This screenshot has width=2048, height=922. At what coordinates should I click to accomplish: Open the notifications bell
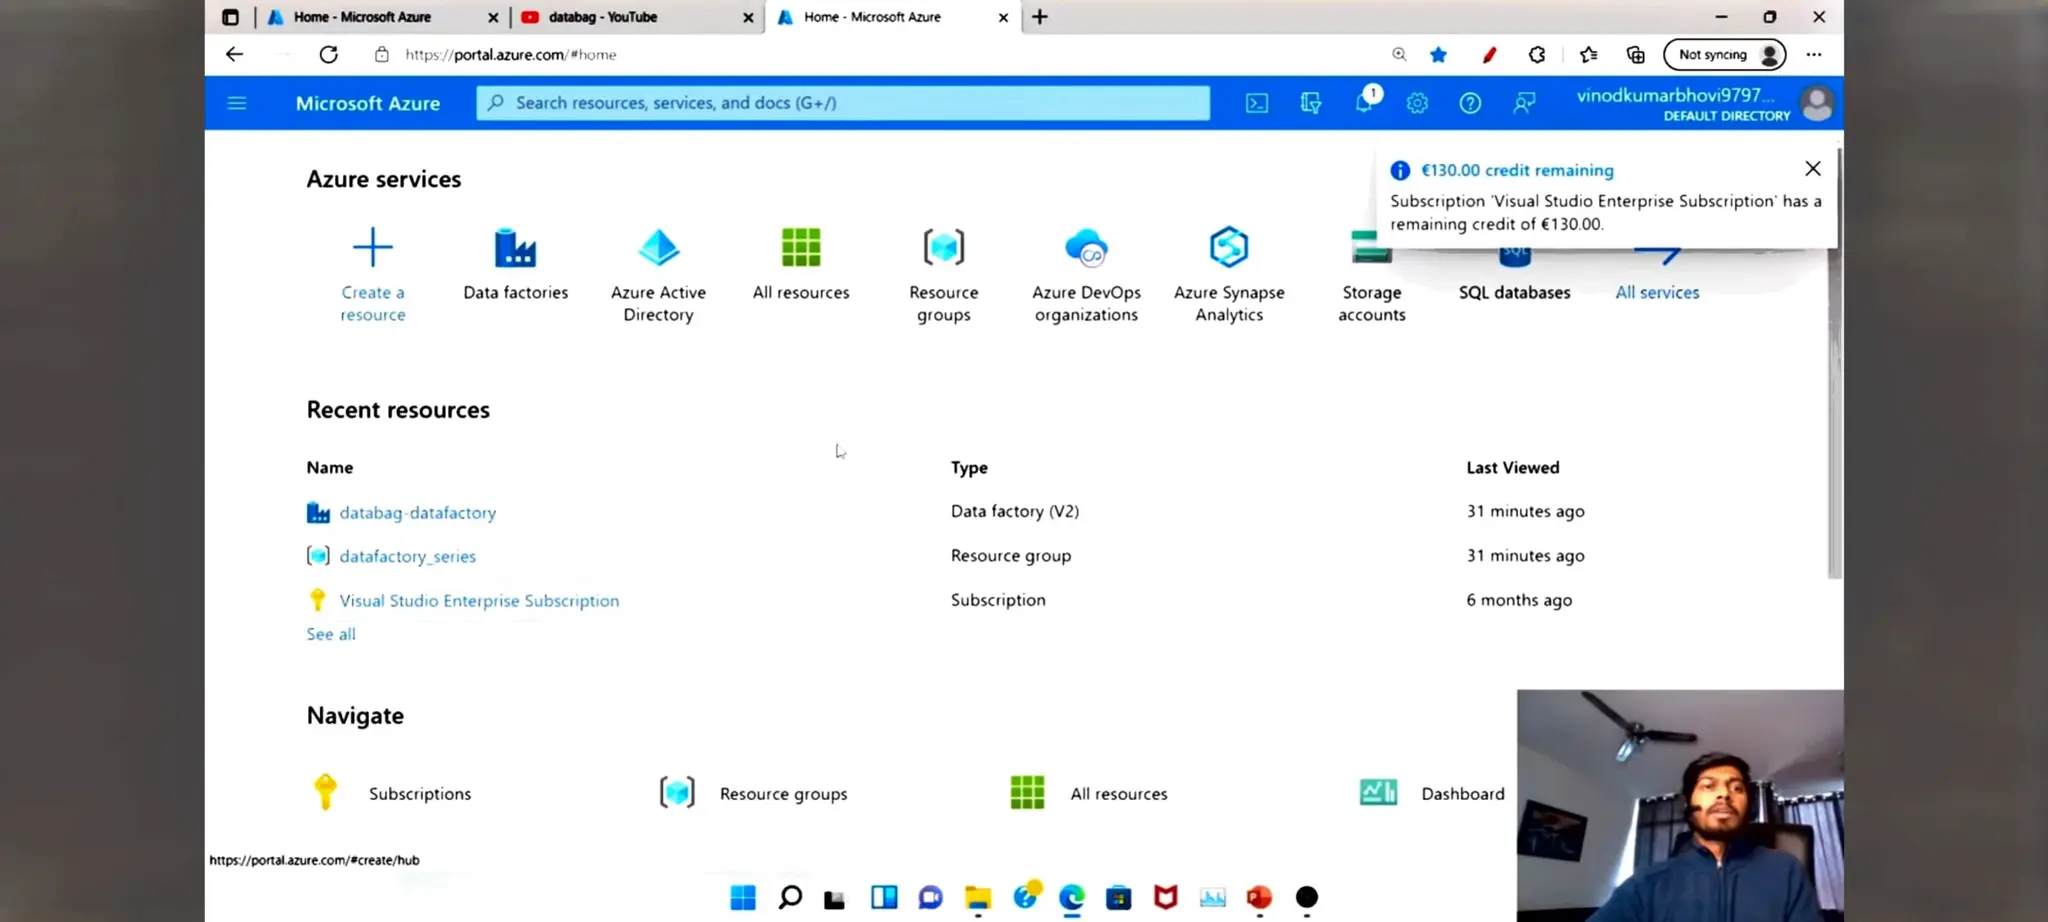pyautogui.click(x=1366, y=102)
